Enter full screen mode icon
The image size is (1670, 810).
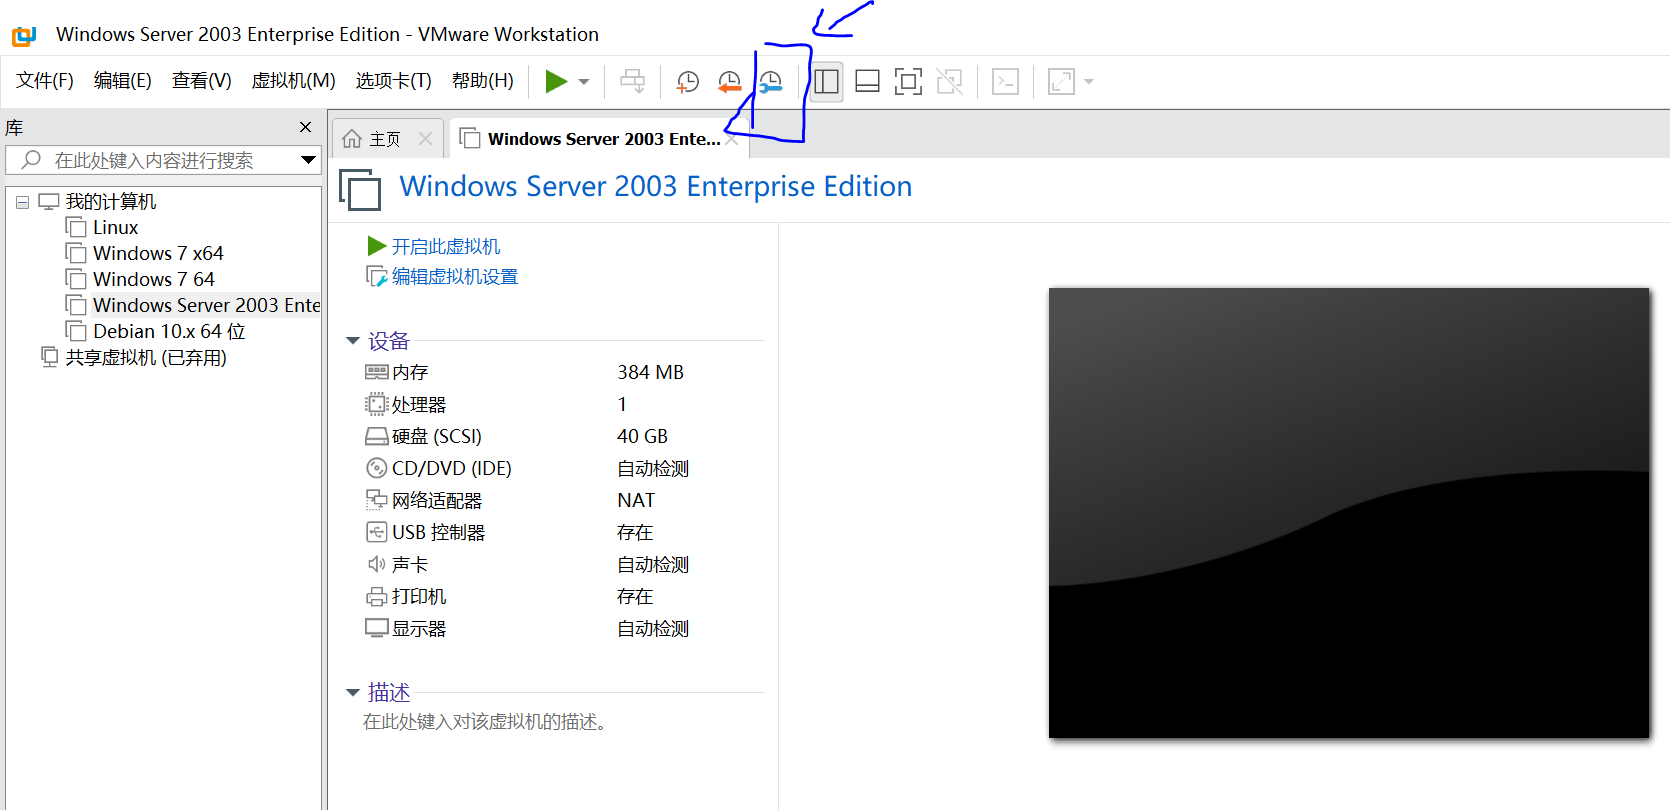908,81
